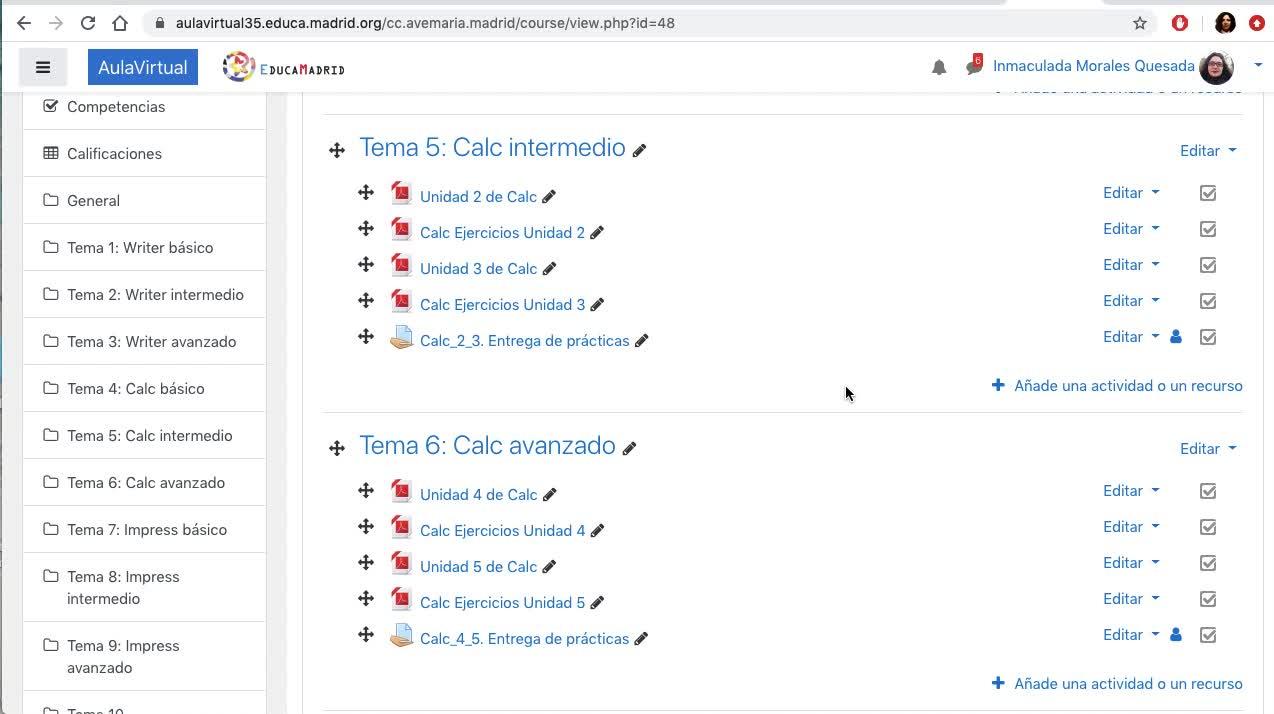This screenshot has width=1274, height=714.
Task: Click the EducaMadrid logo
Action: tap(284, 67)
